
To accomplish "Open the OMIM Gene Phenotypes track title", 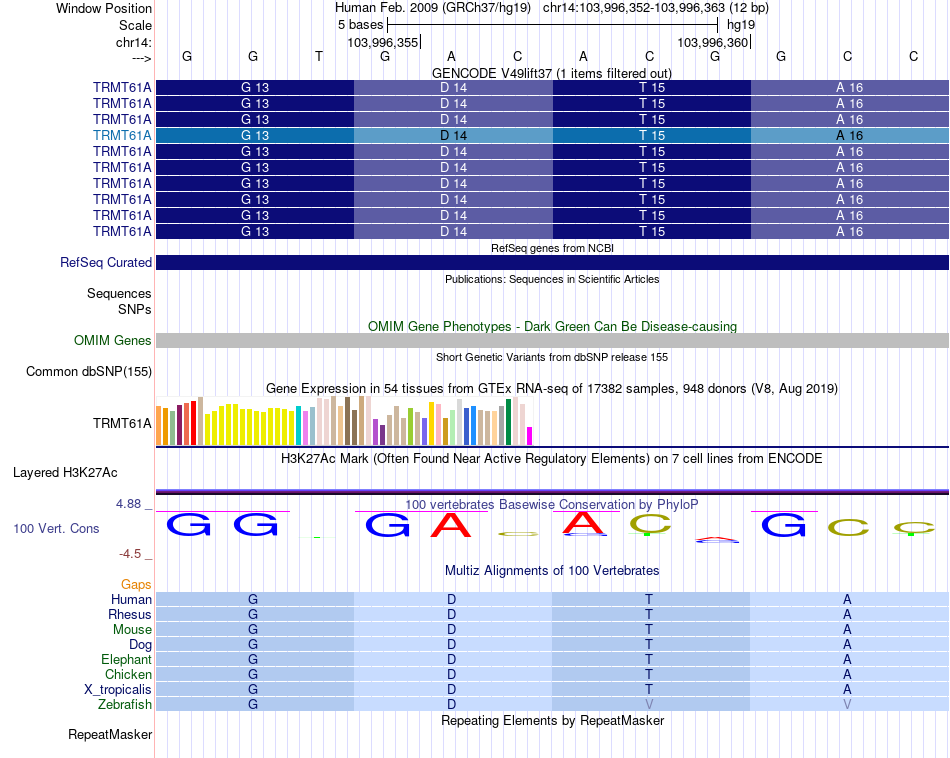I will click(x=552, y=326).
